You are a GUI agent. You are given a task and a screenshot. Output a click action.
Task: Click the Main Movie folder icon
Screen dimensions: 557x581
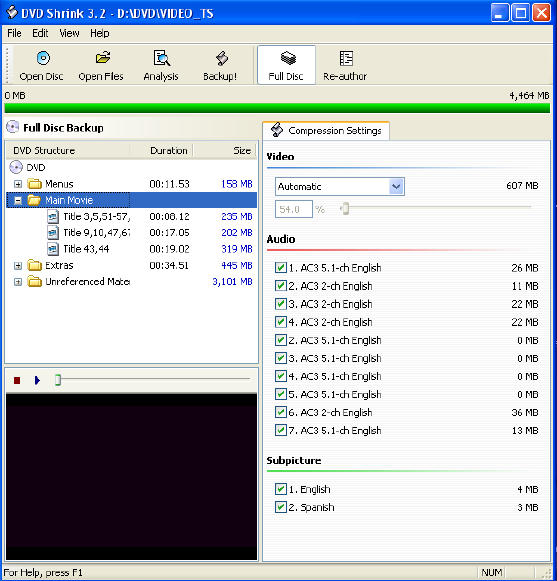(34, 200)
